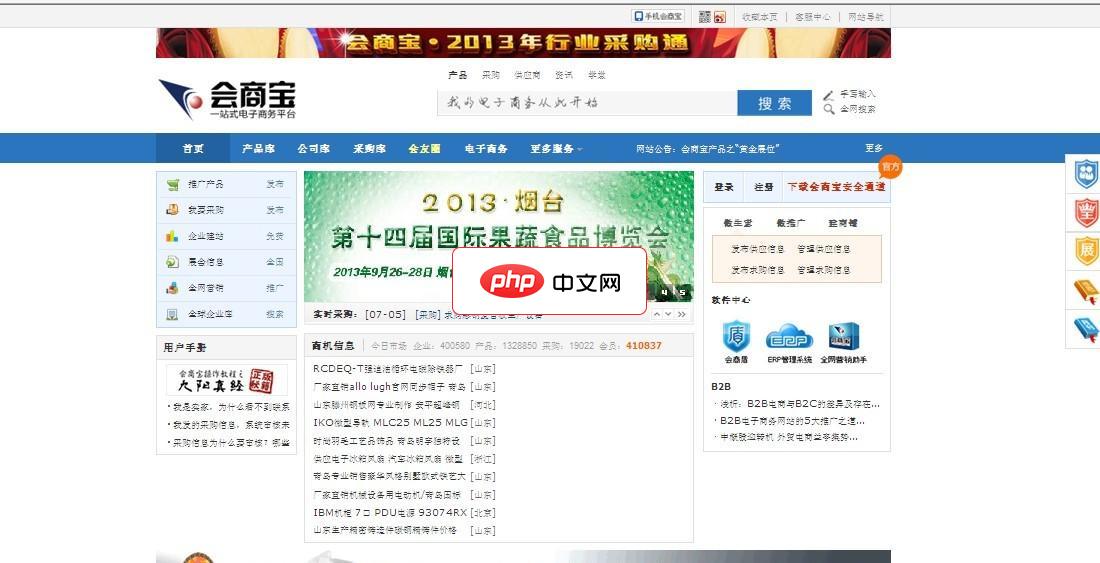Open the 网站导航 top bar link
This screenshot has height=563, width=1100.
(866, 17)
